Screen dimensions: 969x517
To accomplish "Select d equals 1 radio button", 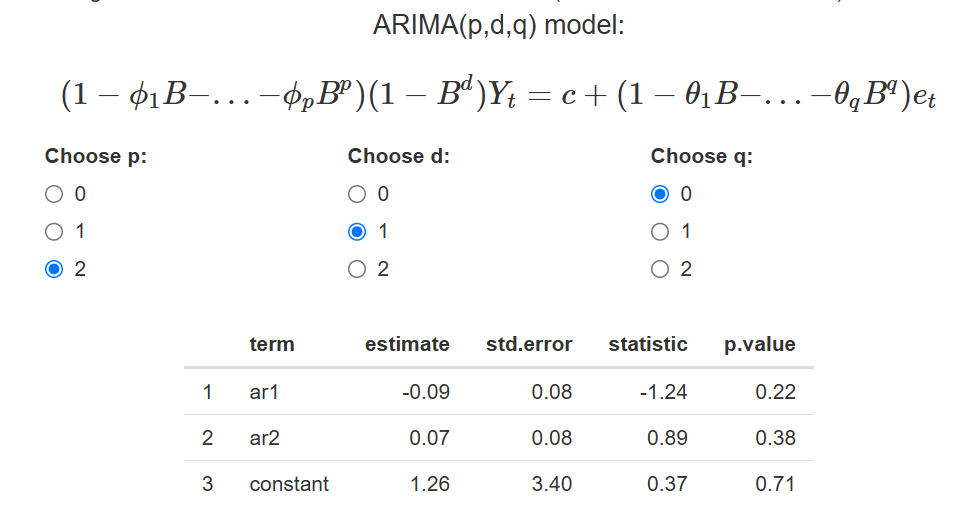I will [357, 232].
